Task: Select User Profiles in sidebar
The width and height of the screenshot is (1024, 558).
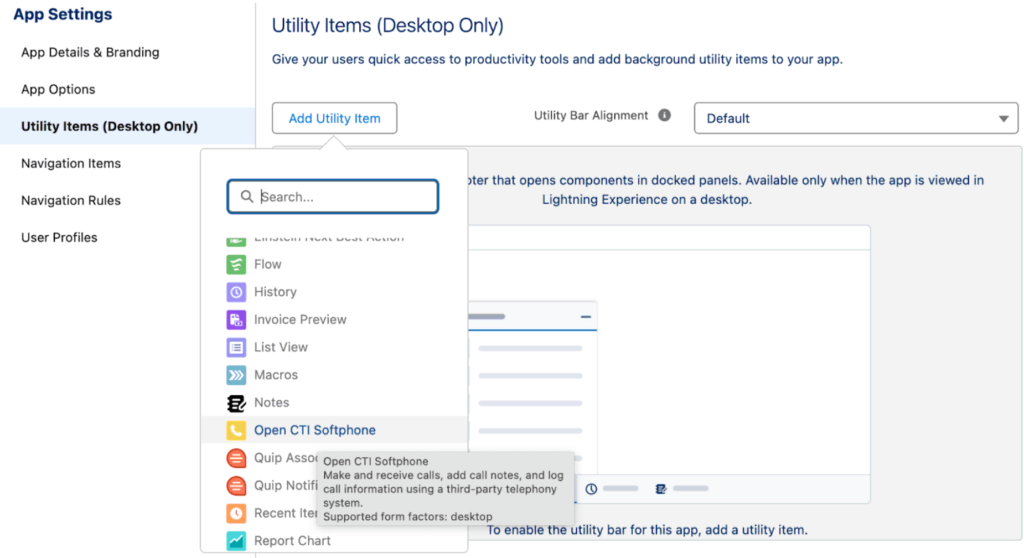Action: point(59,237)
